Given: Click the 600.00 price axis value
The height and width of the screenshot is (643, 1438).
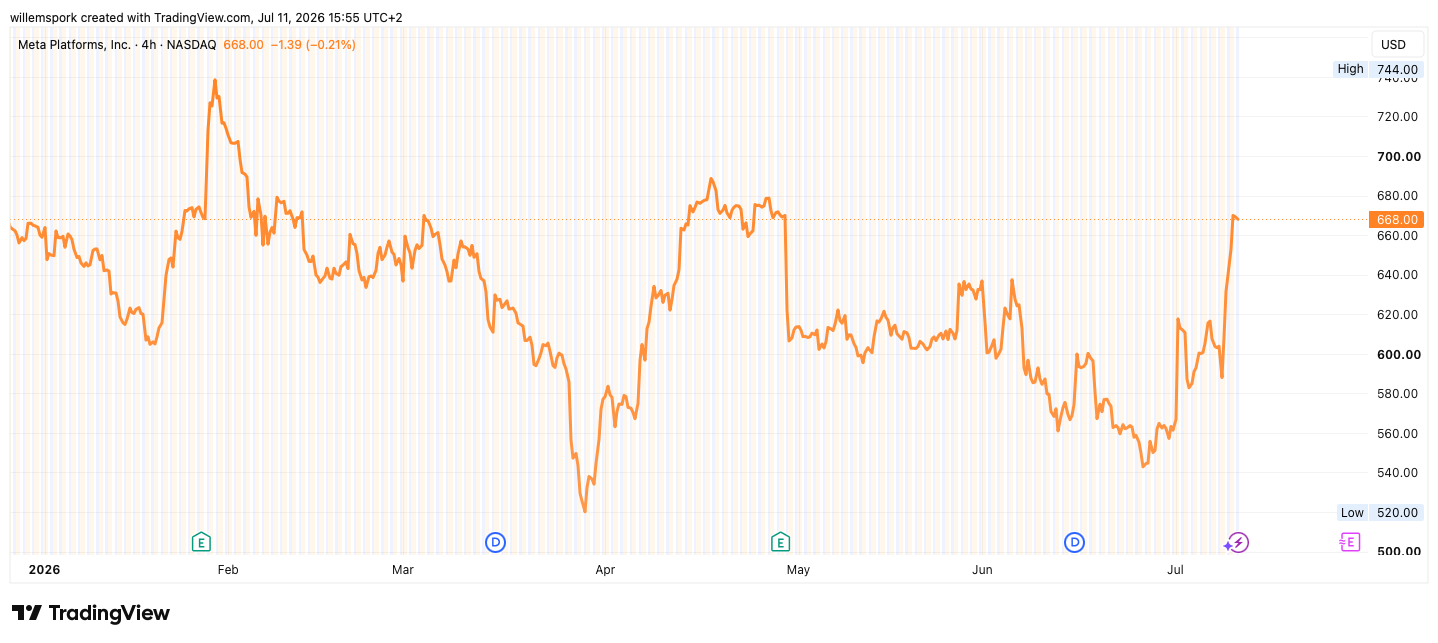Looking at the screenshot, I should tap(1397, 354).
